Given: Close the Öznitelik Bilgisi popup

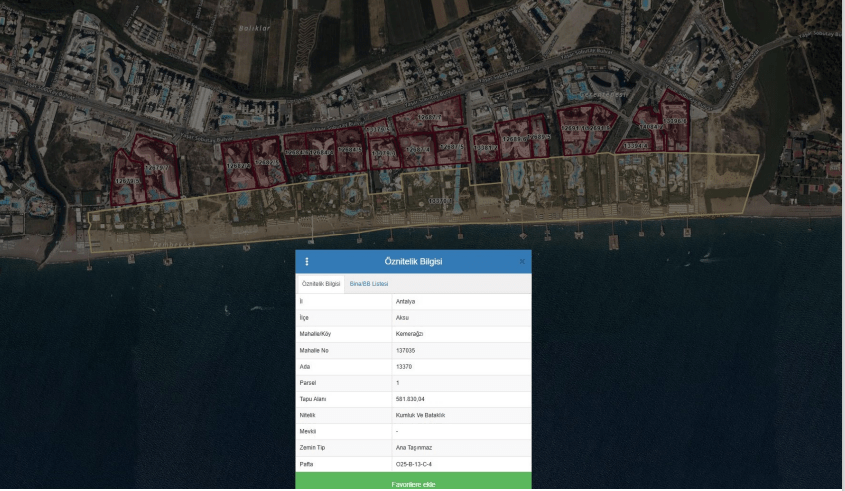Looking at the screenshot, I should coord(521,262).
